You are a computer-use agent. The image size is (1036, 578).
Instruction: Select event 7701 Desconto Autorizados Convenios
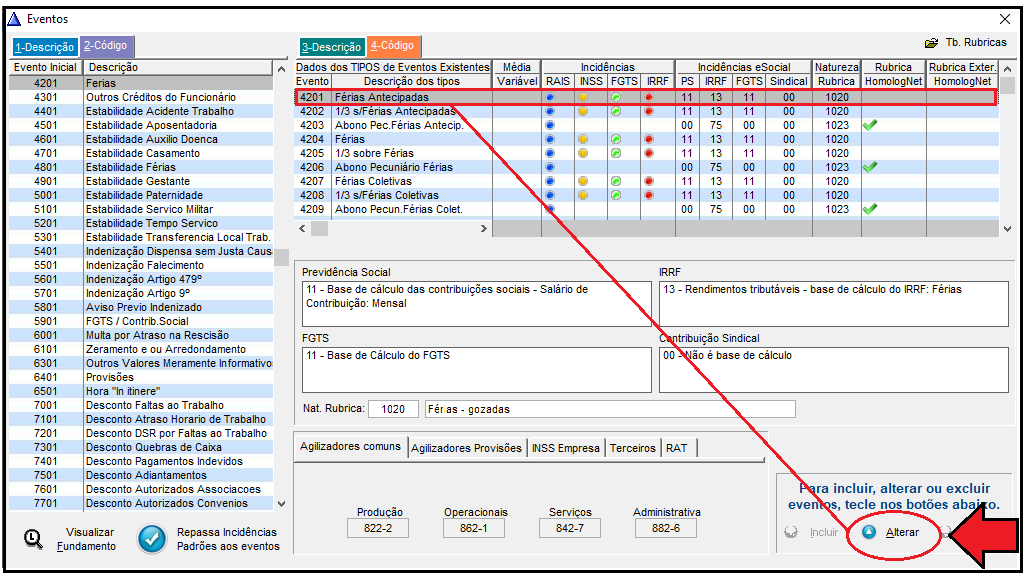coord(141,503)
